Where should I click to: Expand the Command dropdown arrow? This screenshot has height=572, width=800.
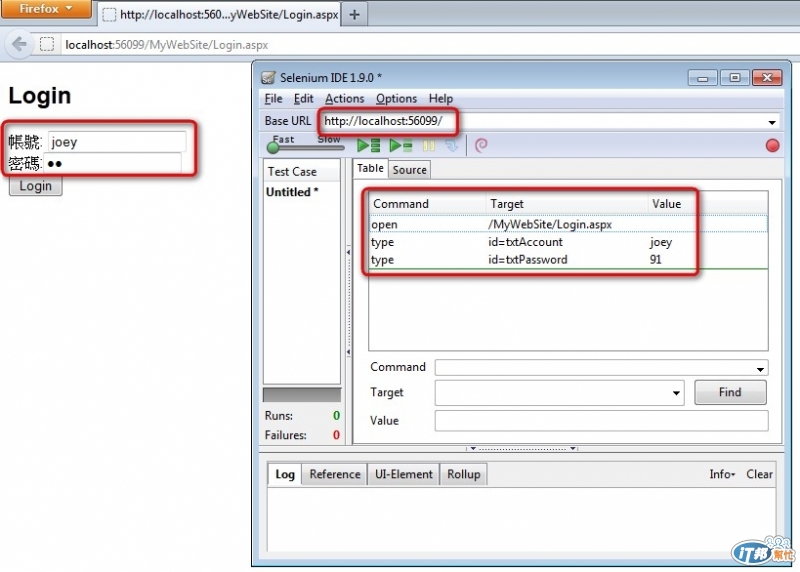point(760,368)
